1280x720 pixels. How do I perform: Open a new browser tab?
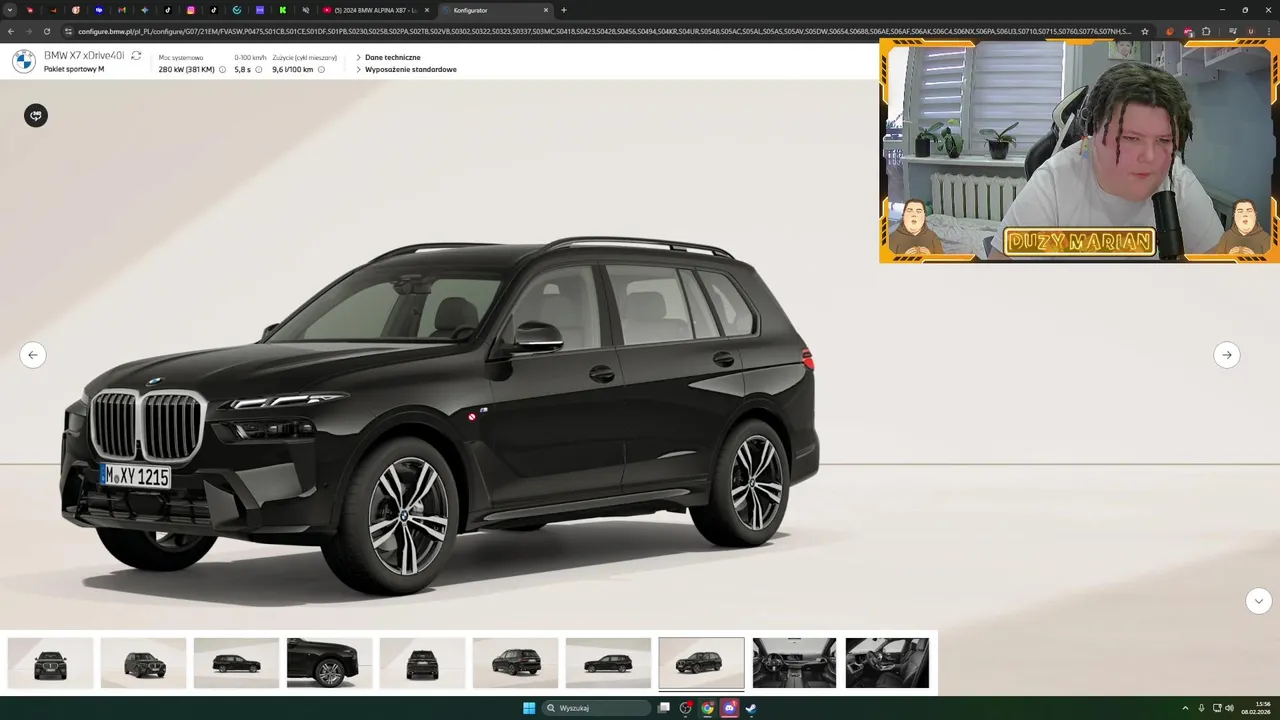pos(564,10)
